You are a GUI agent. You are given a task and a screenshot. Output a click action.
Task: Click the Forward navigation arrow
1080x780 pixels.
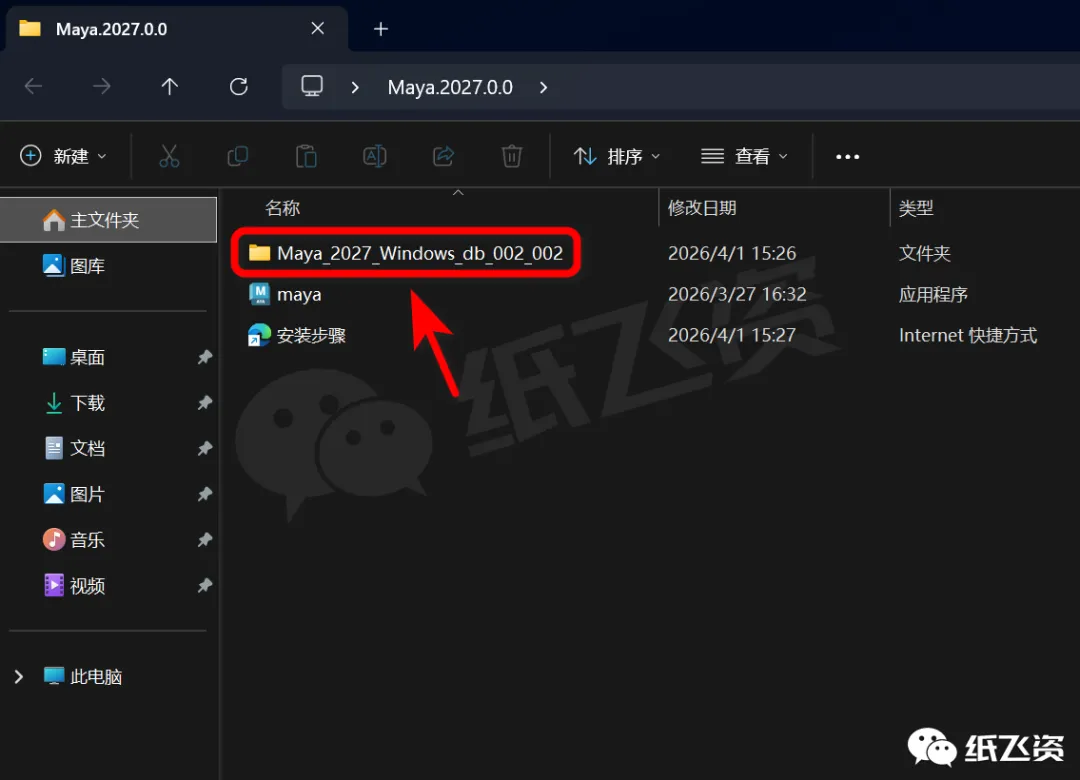tap(101, 87)
